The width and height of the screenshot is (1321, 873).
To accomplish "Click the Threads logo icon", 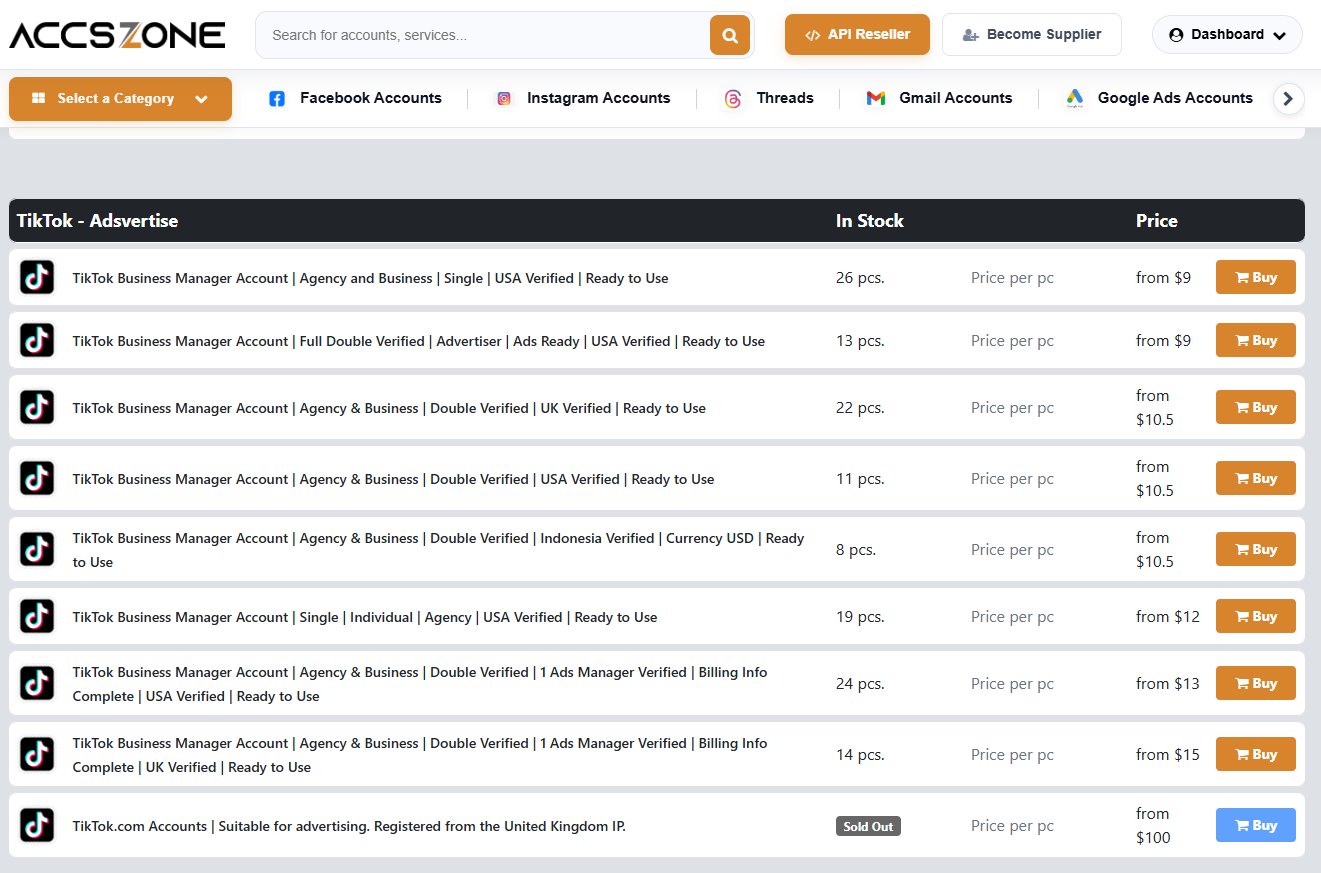I will click(733, 98).
